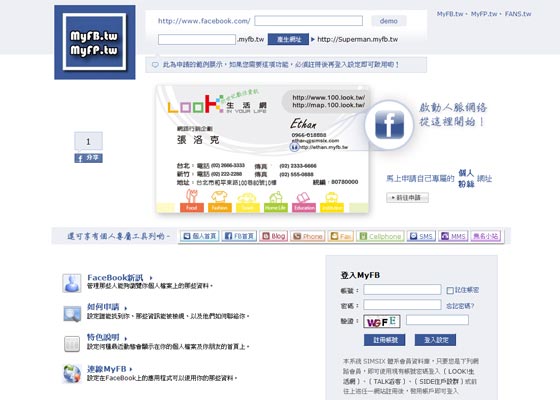Select the Cellphone tool button
Viewport: 560px width, 400px height.
pos(380,236)
